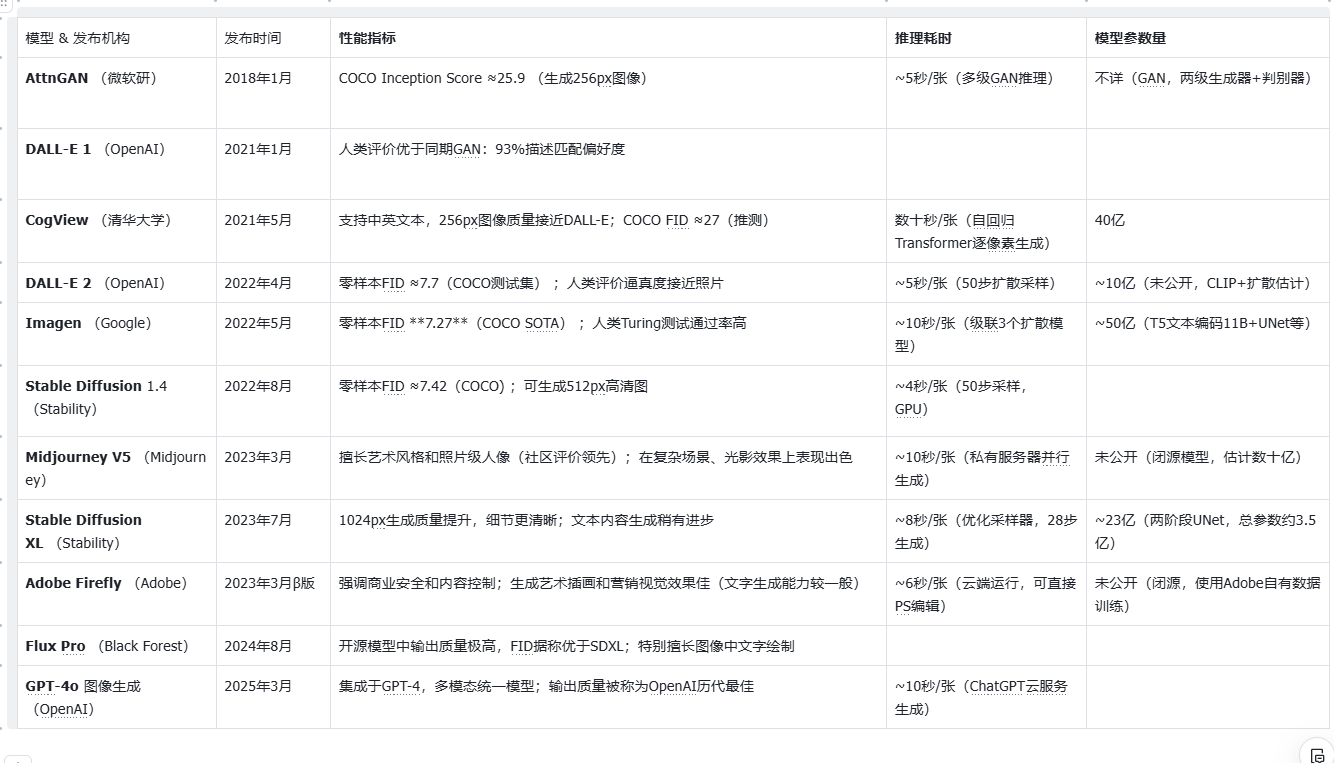This screenshot has width=1334, height=763.
Task: Select the 'Stable Diffusion XL (Stability)' cell
Action: tap(117, 531)
